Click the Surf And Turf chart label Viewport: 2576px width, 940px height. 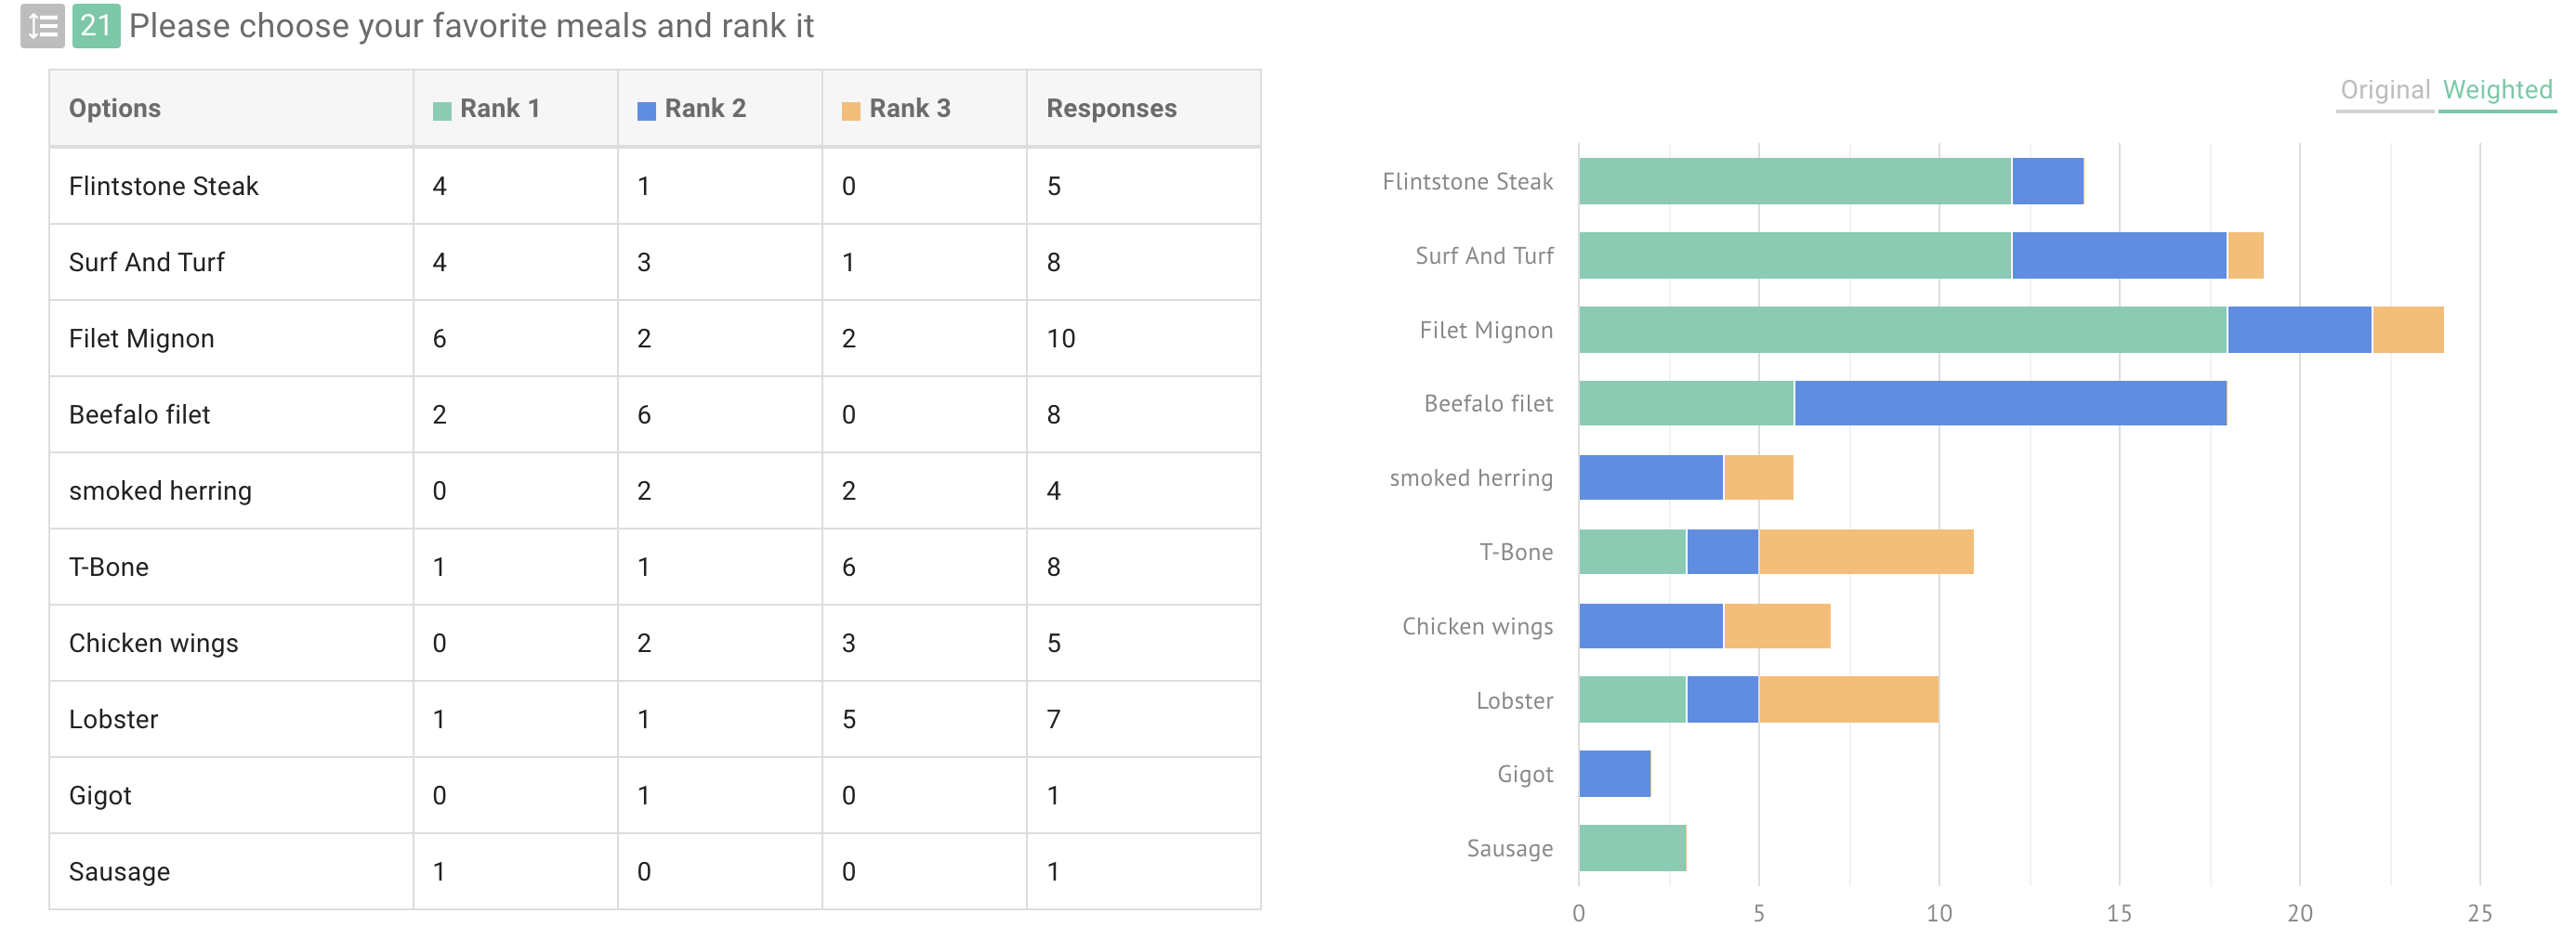tap(1483, 255)
